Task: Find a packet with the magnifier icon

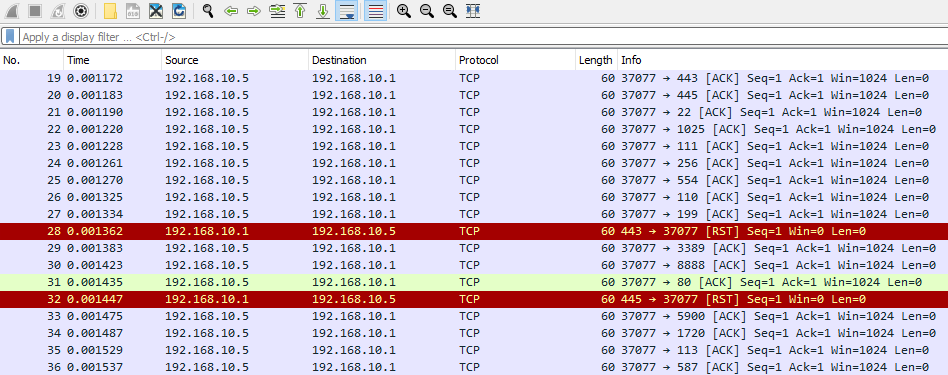Action: pos(208,10)
